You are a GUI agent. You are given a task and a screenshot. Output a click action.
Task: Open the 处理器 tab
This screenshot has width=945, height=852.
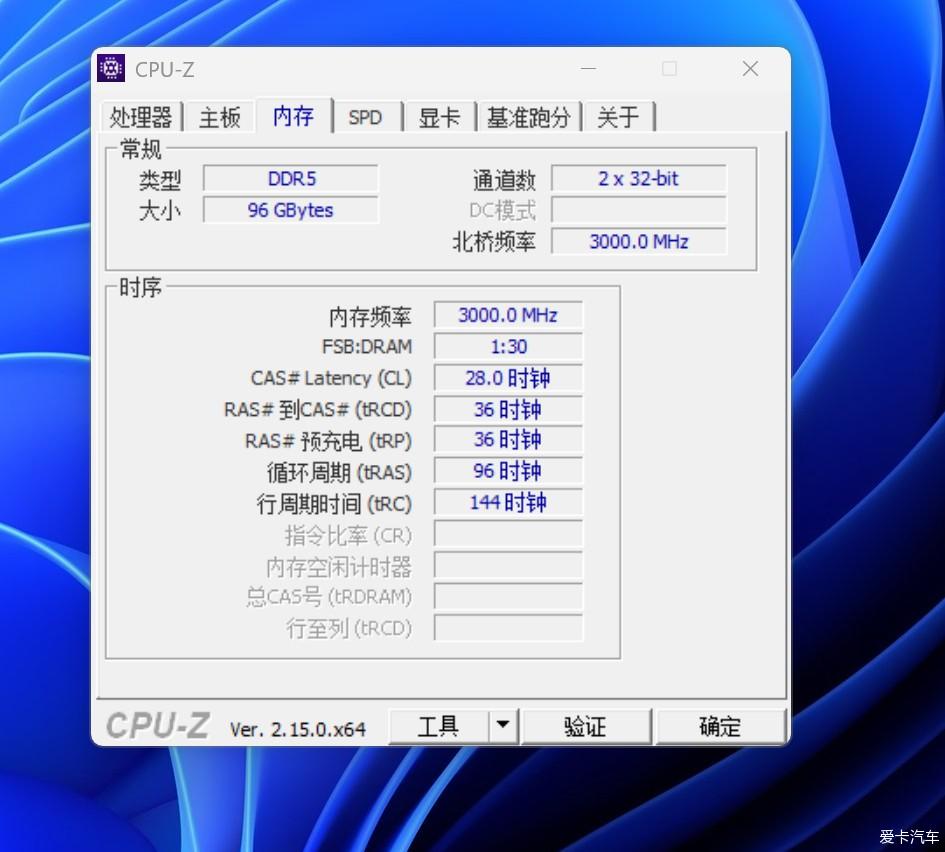click(142, 116)
